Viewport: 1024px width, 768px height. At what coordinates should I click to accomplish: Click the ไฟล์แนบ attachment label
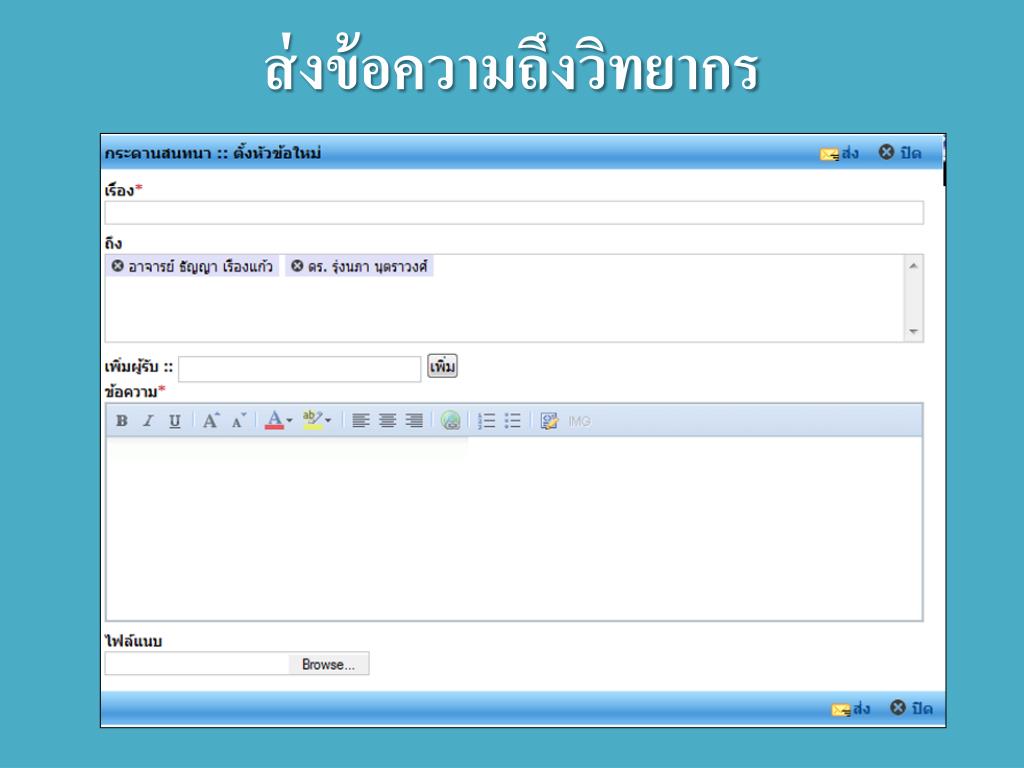pos(134,641)
